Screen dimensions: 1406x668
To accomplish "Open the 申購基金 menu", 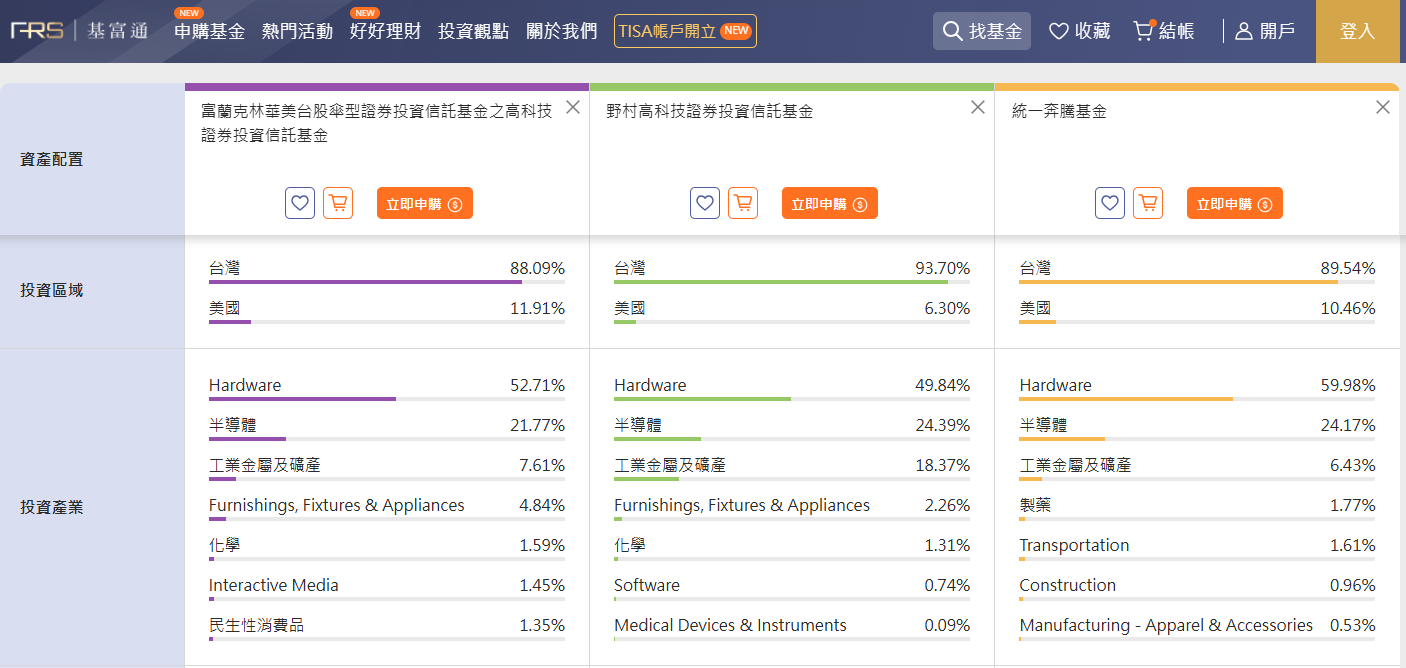I will click(x=209, y=31).
